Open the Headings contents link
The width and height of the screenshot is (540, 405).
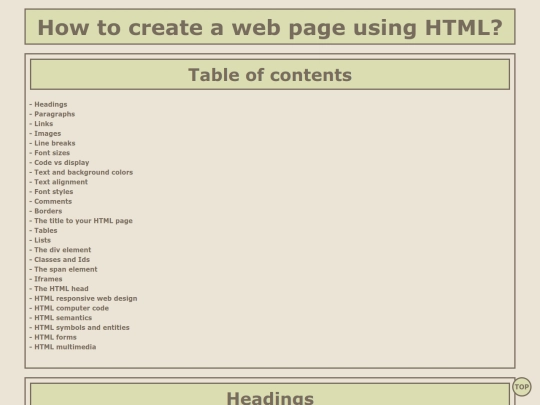click(x=51, y=104)
